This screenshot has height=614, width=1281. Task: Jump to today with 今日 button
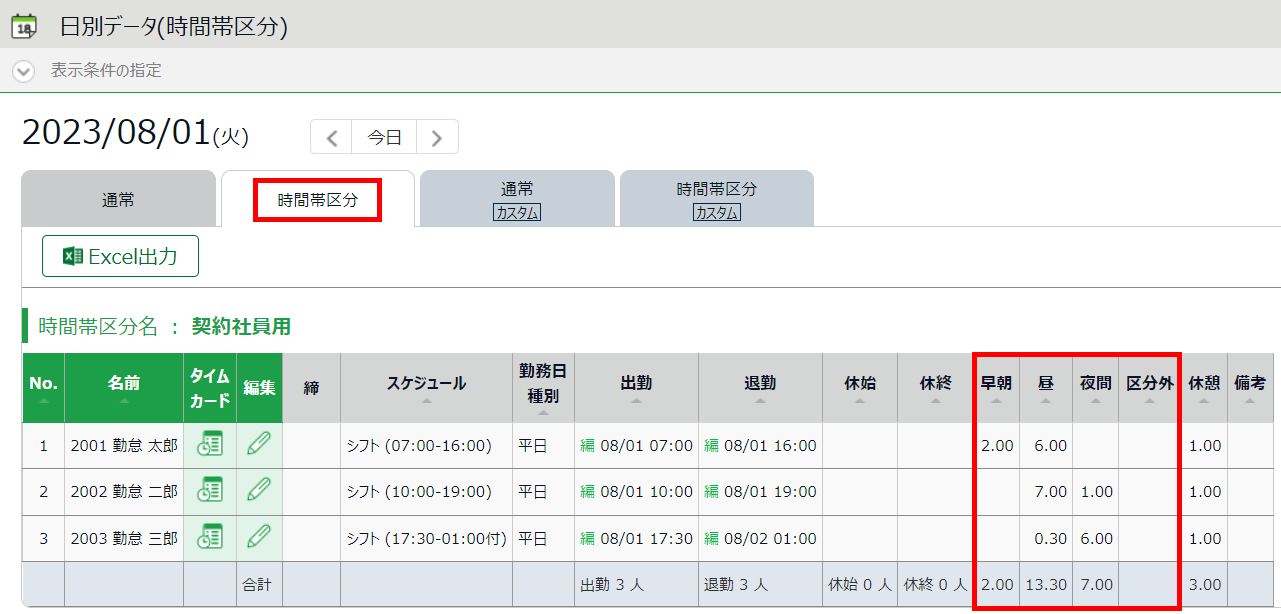point(384,137)
